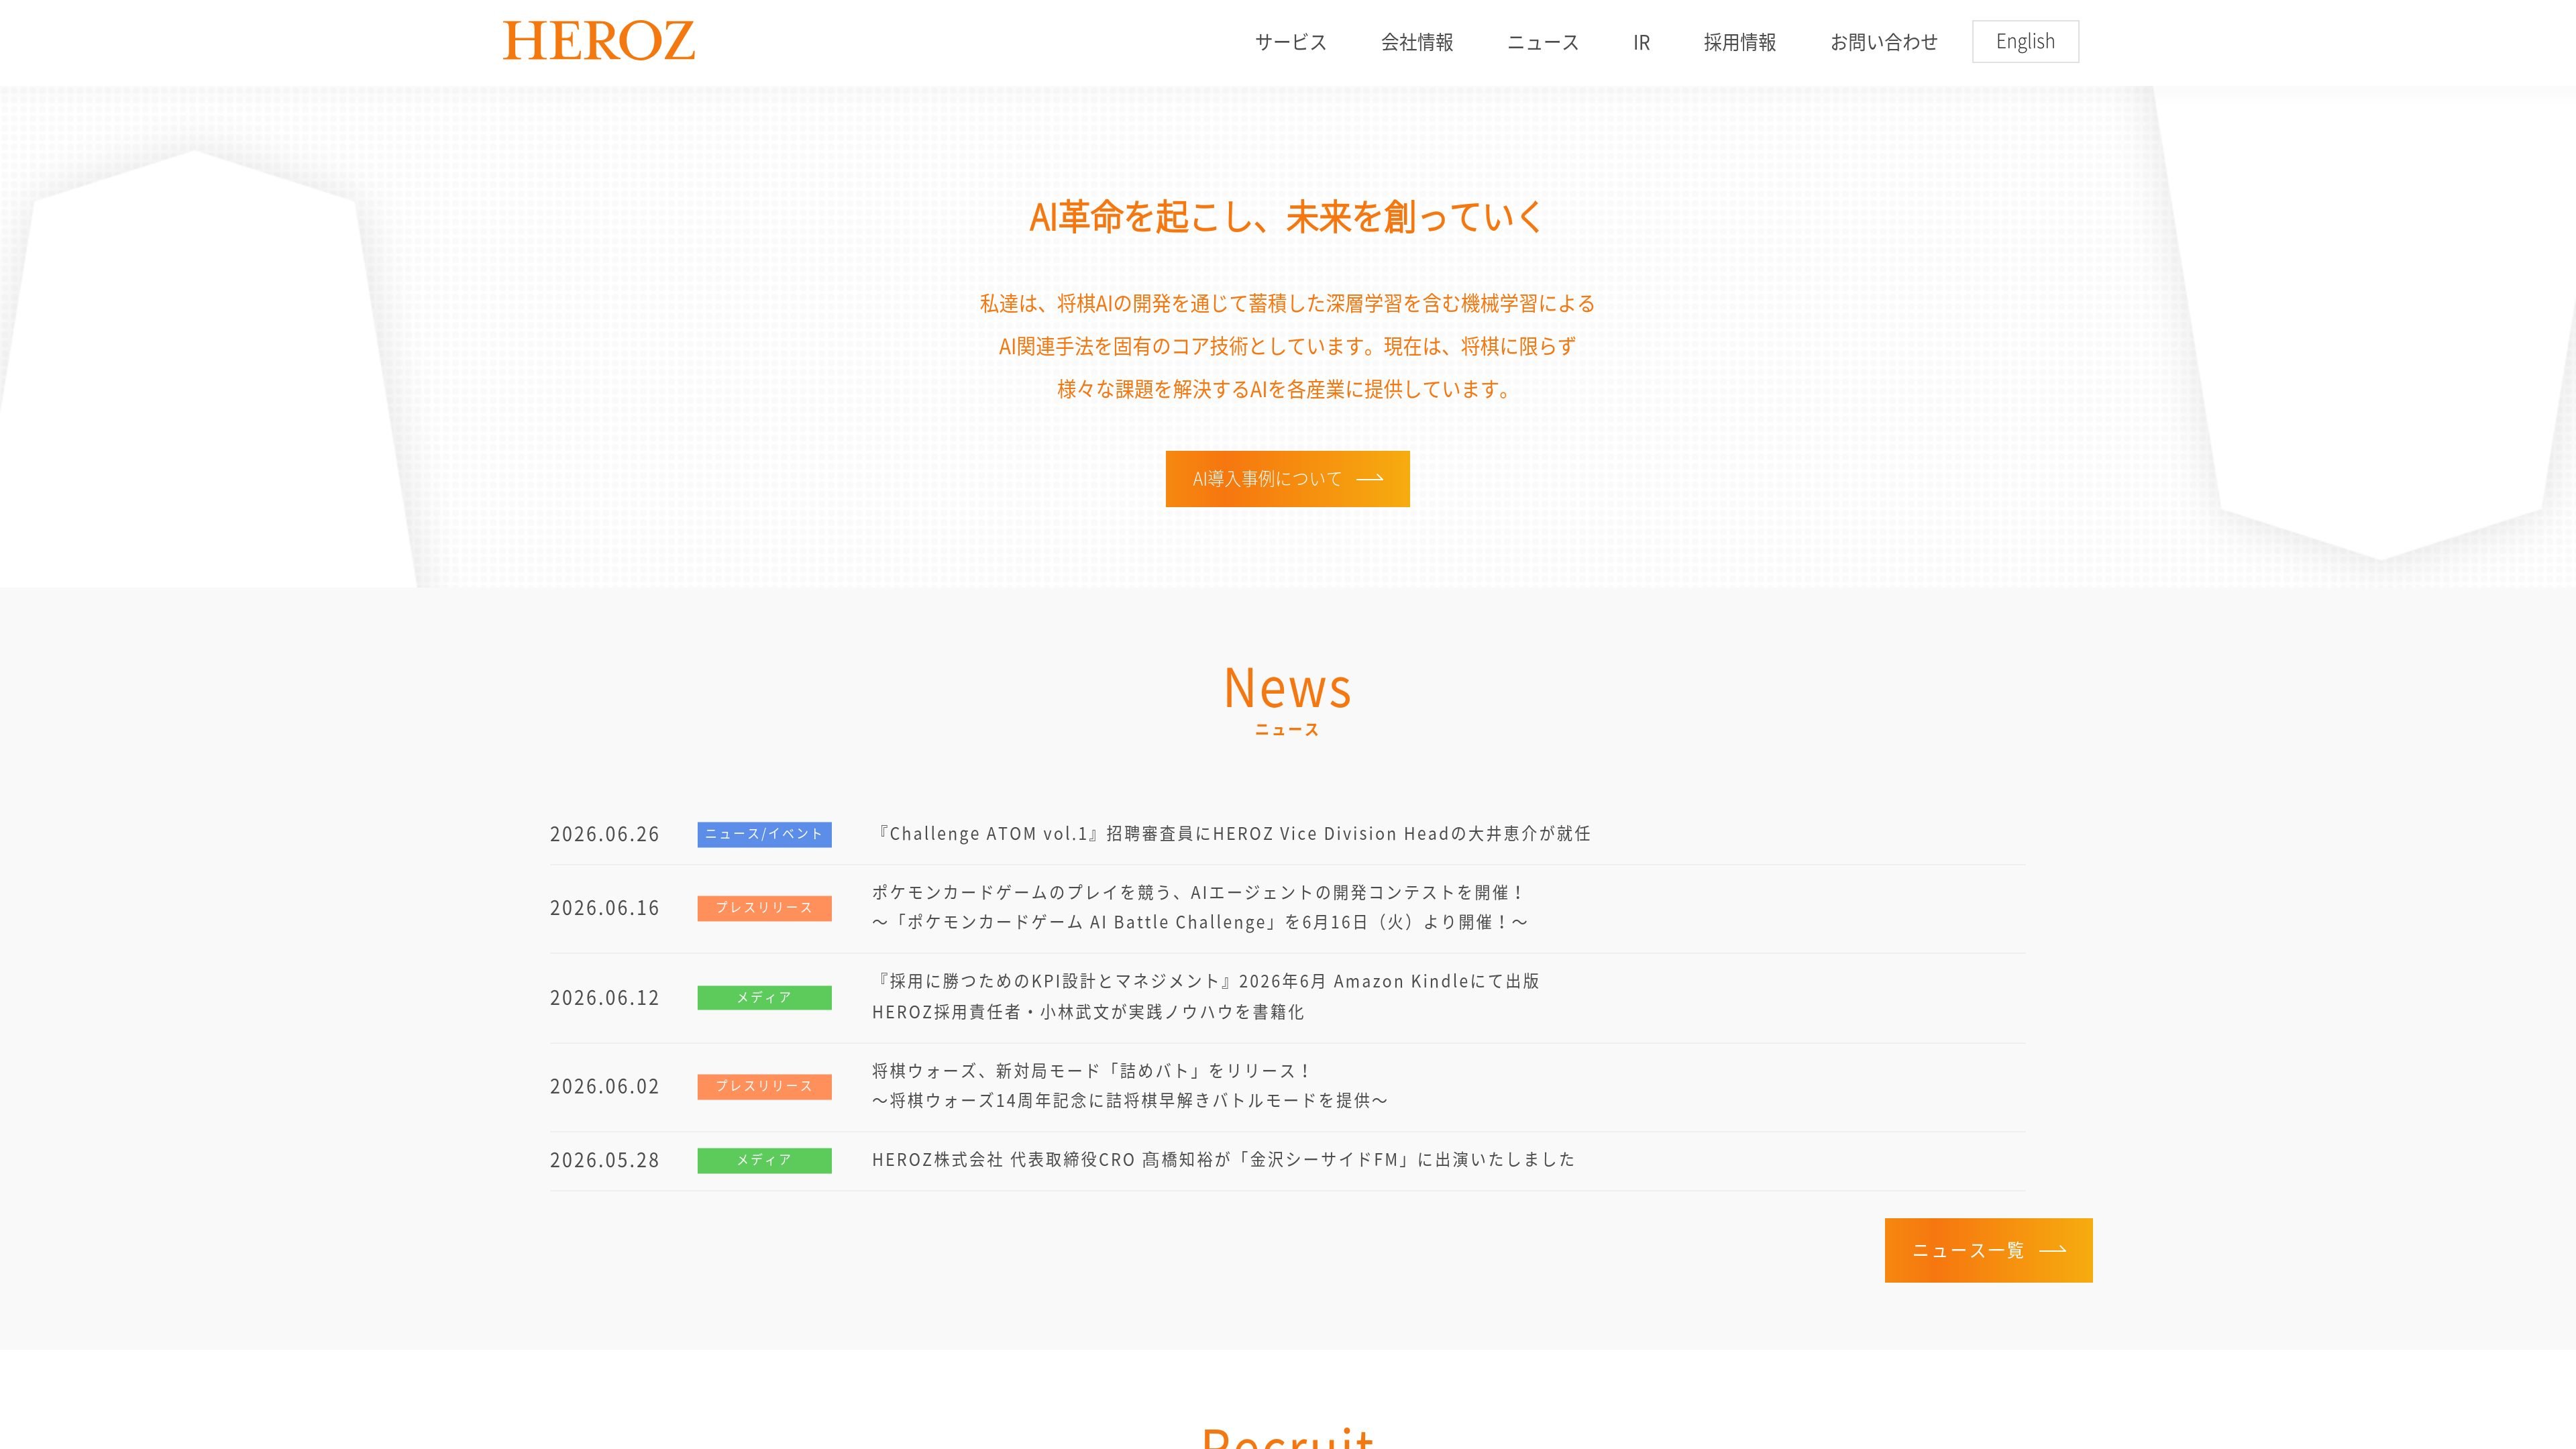This screenshot has height=1449, width=2576.
Task: Go to the ニュース navigation item
Action: click(1543, 42)
